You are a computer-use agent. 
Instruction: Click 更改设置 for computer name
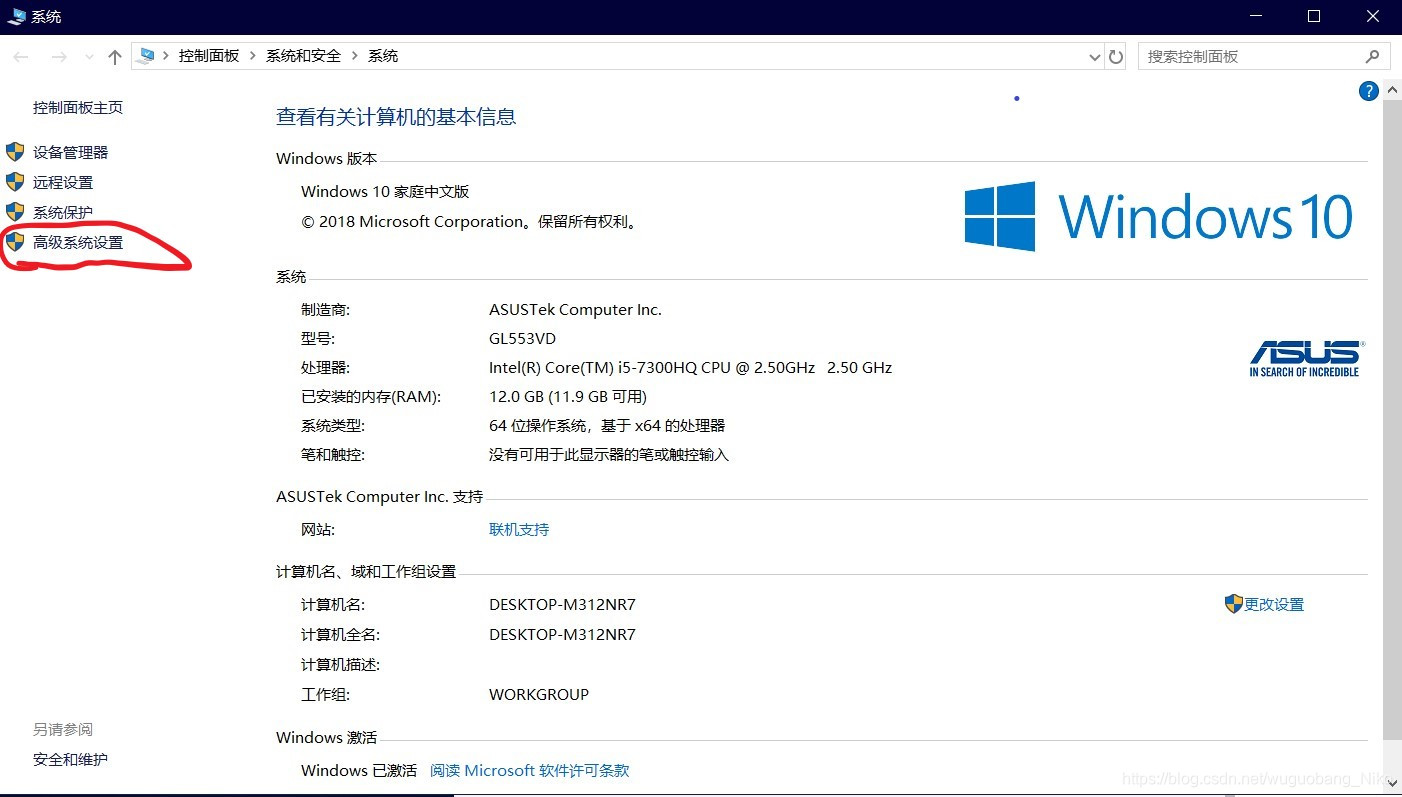(x=1274, y=604)
